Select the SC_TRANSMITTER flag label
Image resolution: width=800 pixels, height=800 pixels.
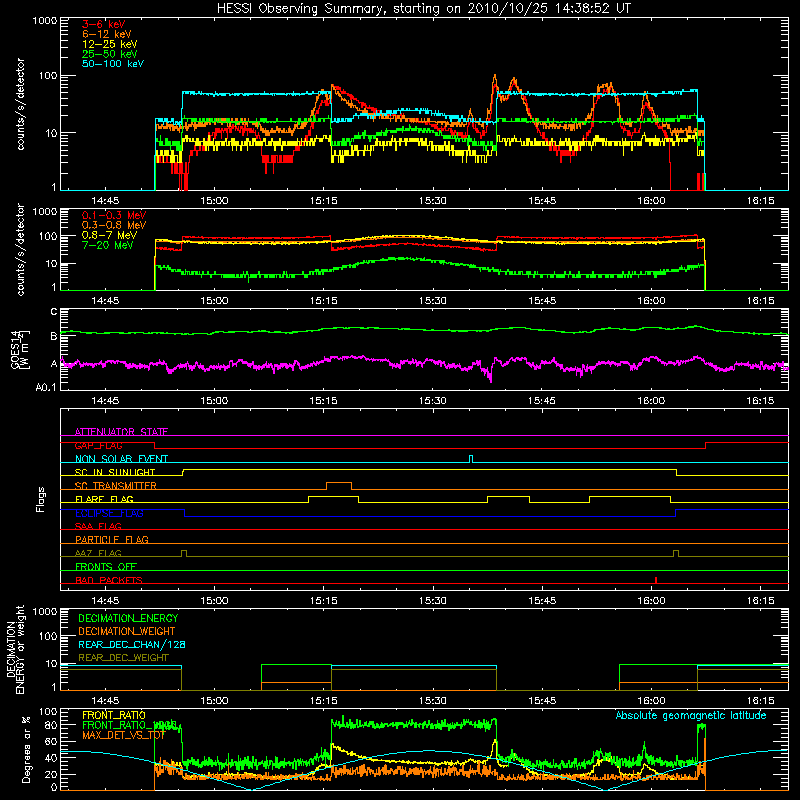(116, 485)
